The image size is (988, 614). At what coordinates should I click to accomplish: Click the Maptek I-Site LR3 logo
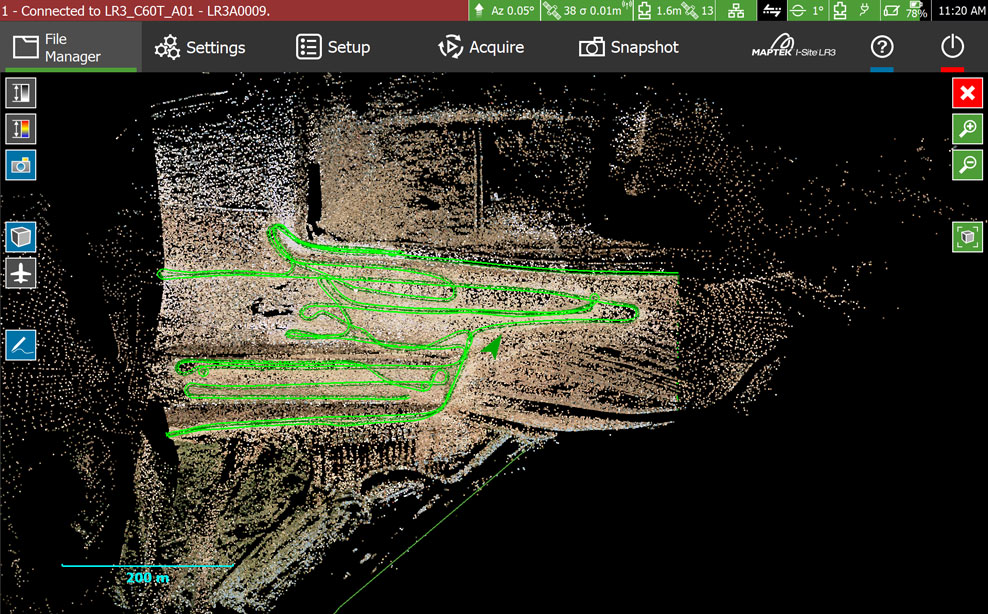pyautogui.click(x=793, y=46)
